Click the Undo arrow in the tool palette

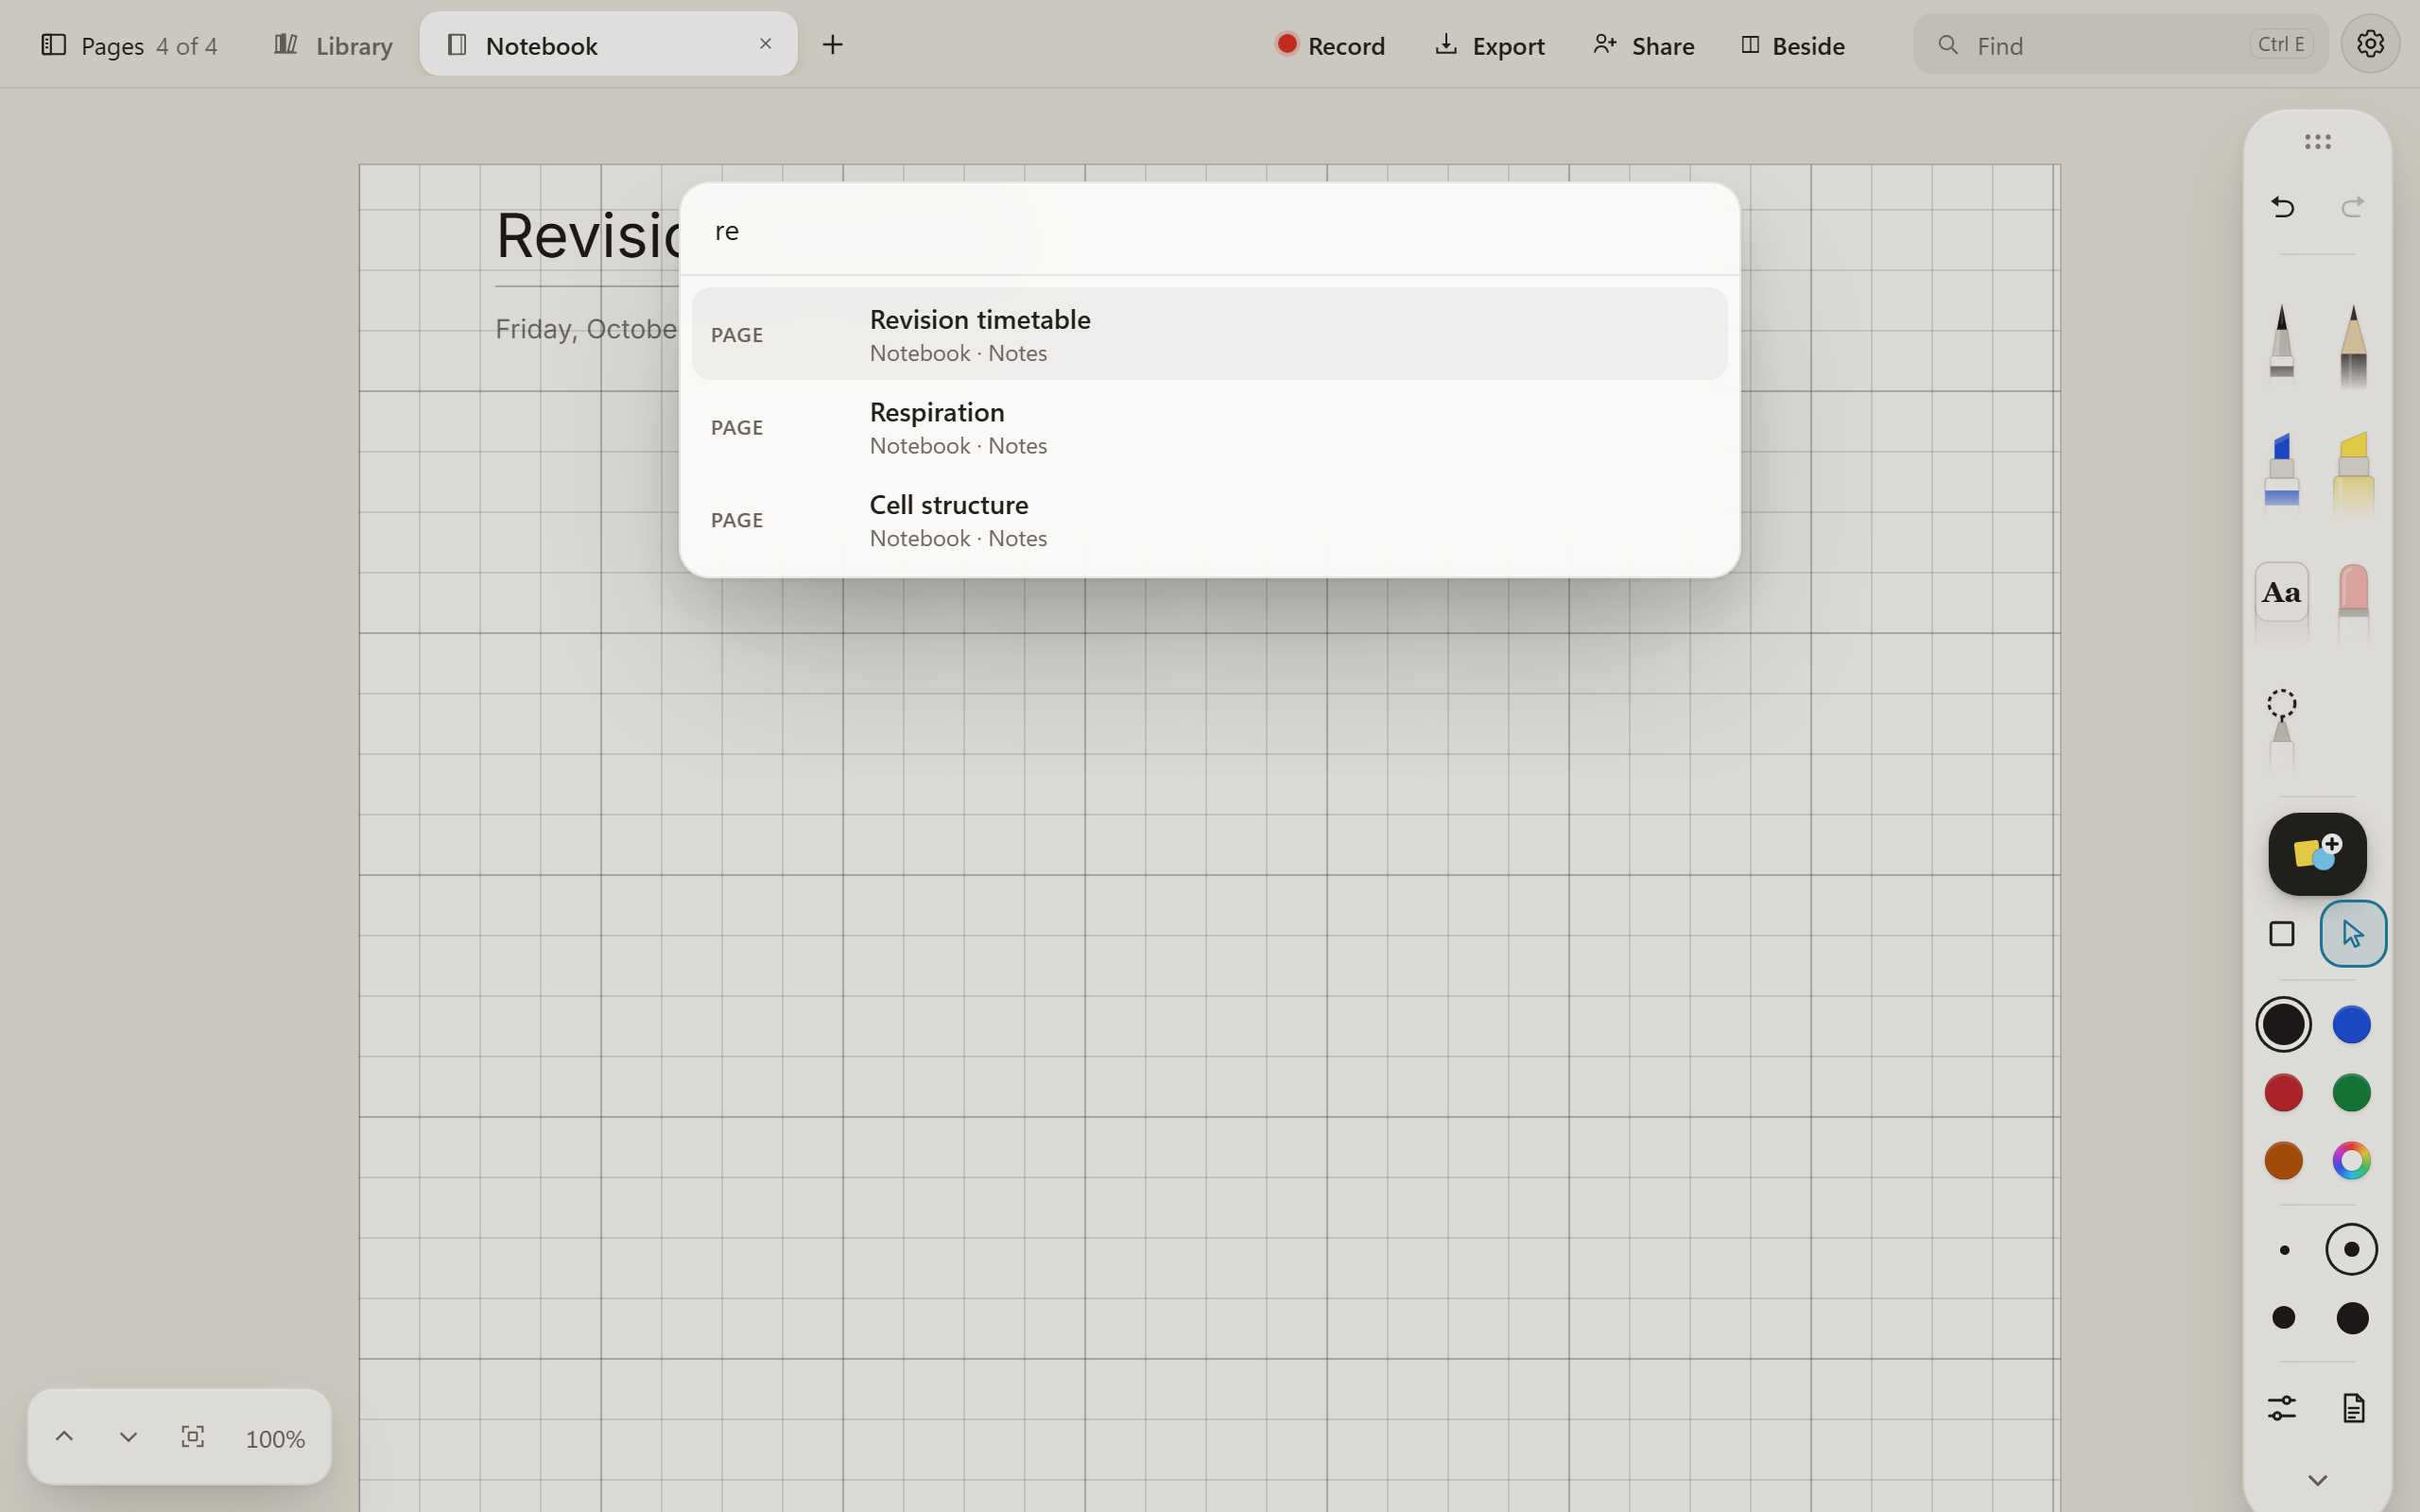tap(2282, 207)
